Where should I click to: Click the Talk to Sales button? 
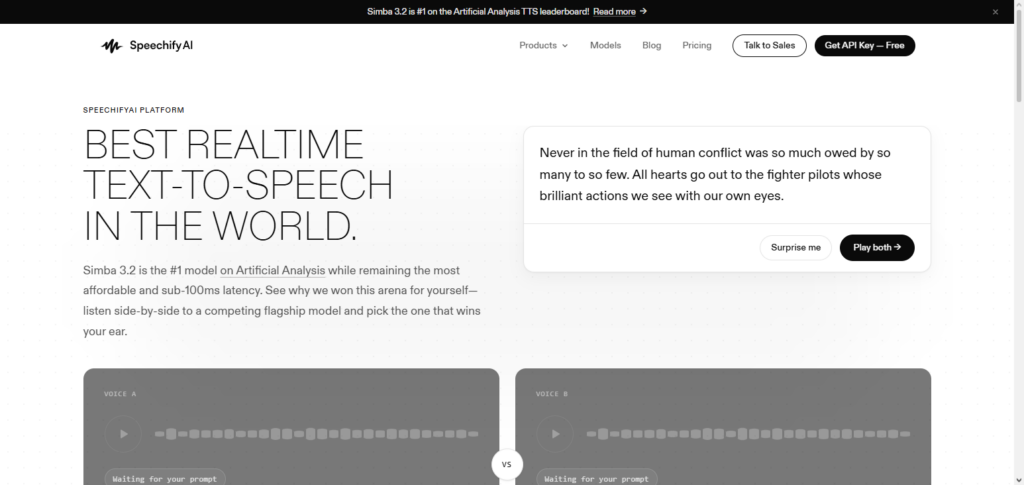(x=769, y=46)
